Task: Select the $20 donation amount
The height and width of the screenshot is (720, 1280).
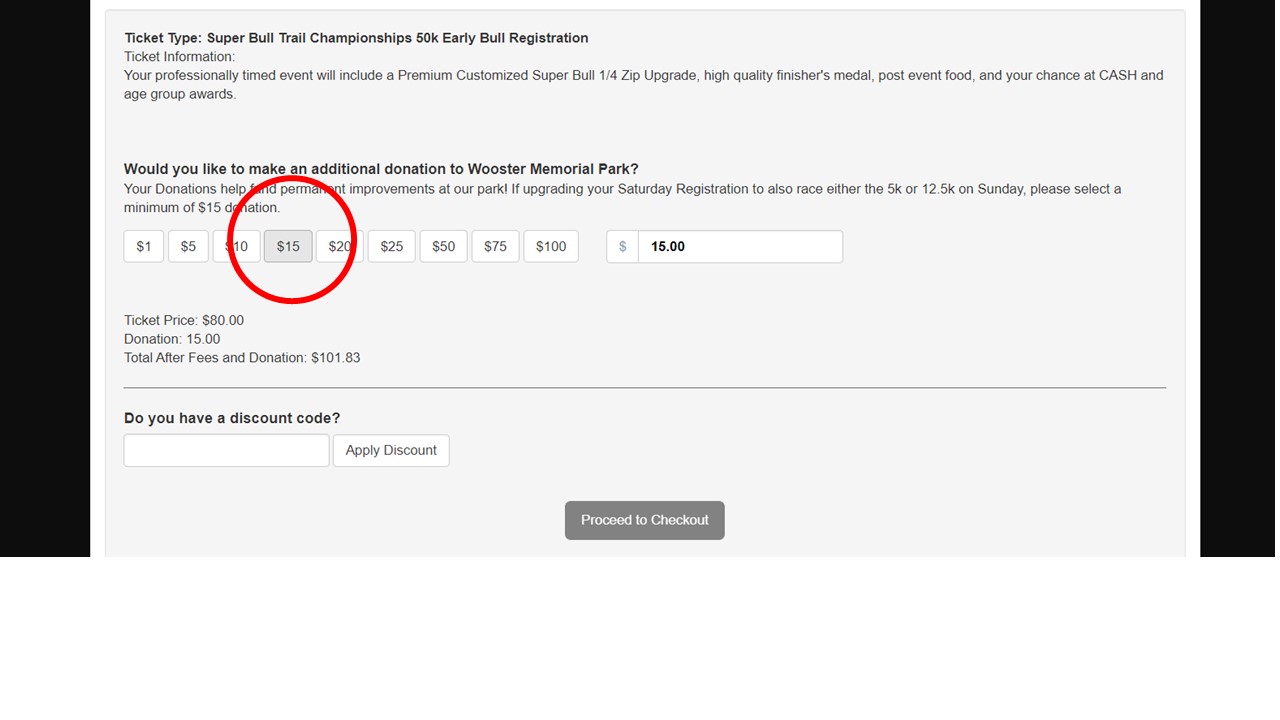Action: [x=339, y=247]
